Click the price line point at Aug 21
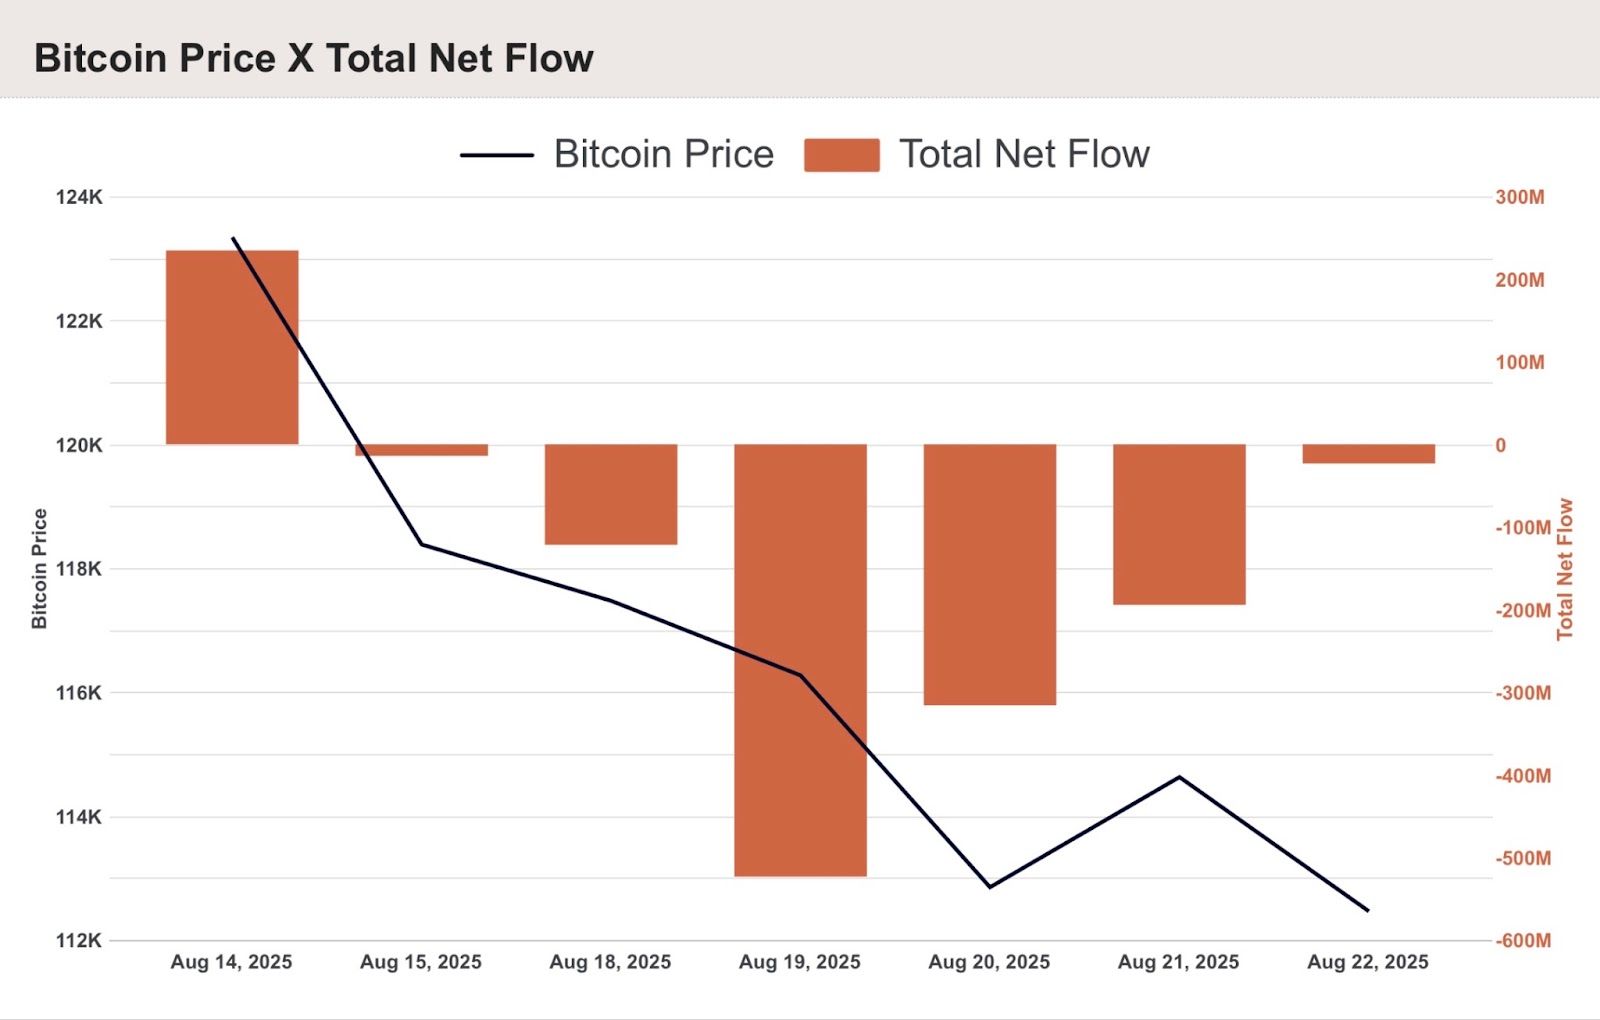 tap(1179, 776)
